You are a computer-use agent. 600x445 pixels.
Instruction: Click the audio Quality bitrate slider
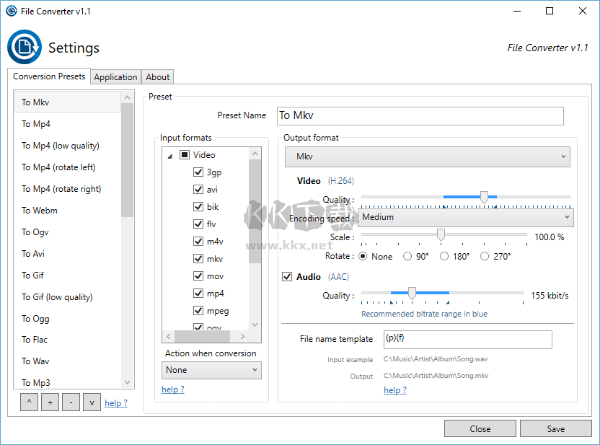411,294
